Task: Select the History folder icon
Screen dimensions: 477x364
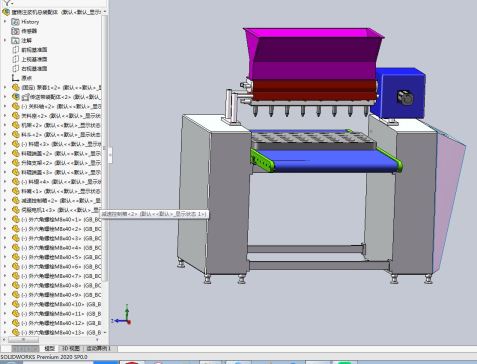Action: point(15,22)
